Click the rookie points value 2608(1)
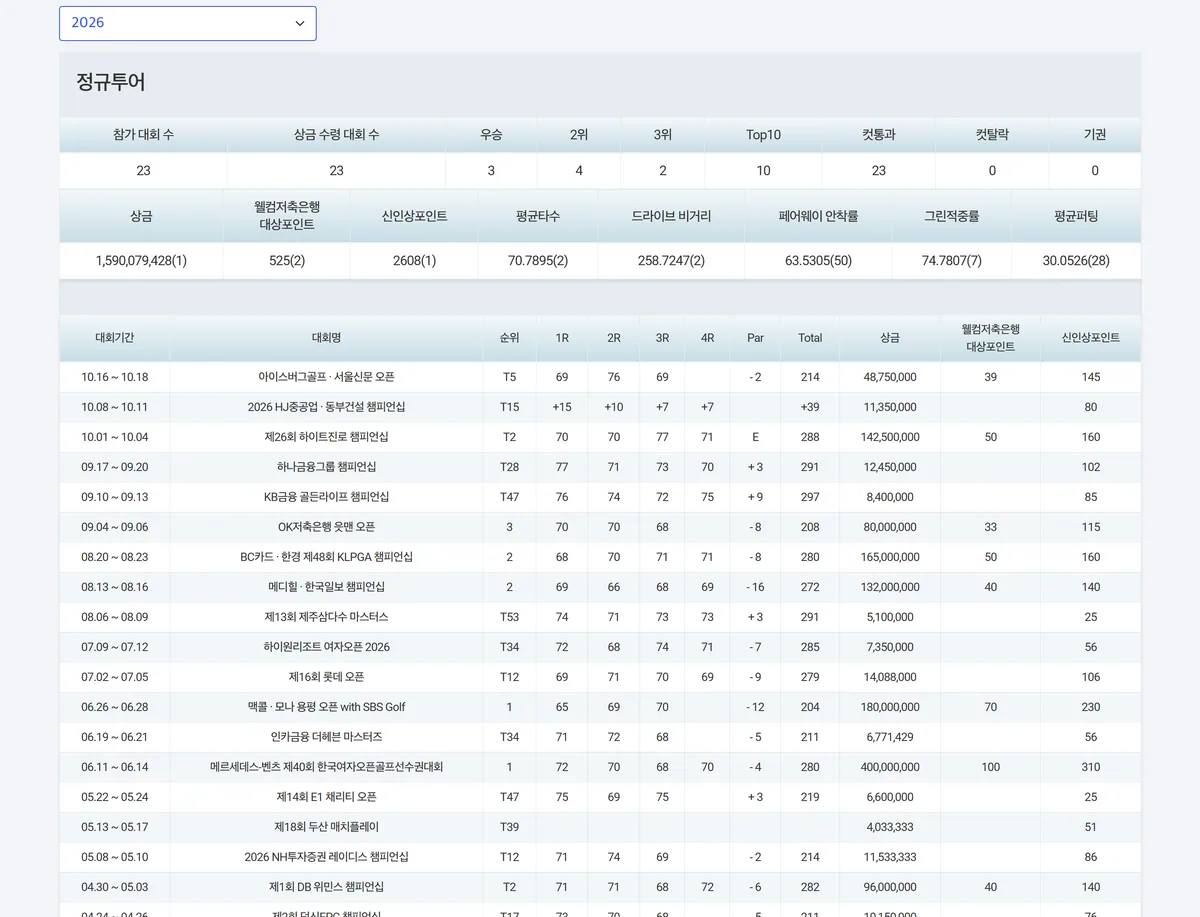Image resolution: width=1200 pixels, height=917 pixels. pyautogui.click(x=414, y=261)
